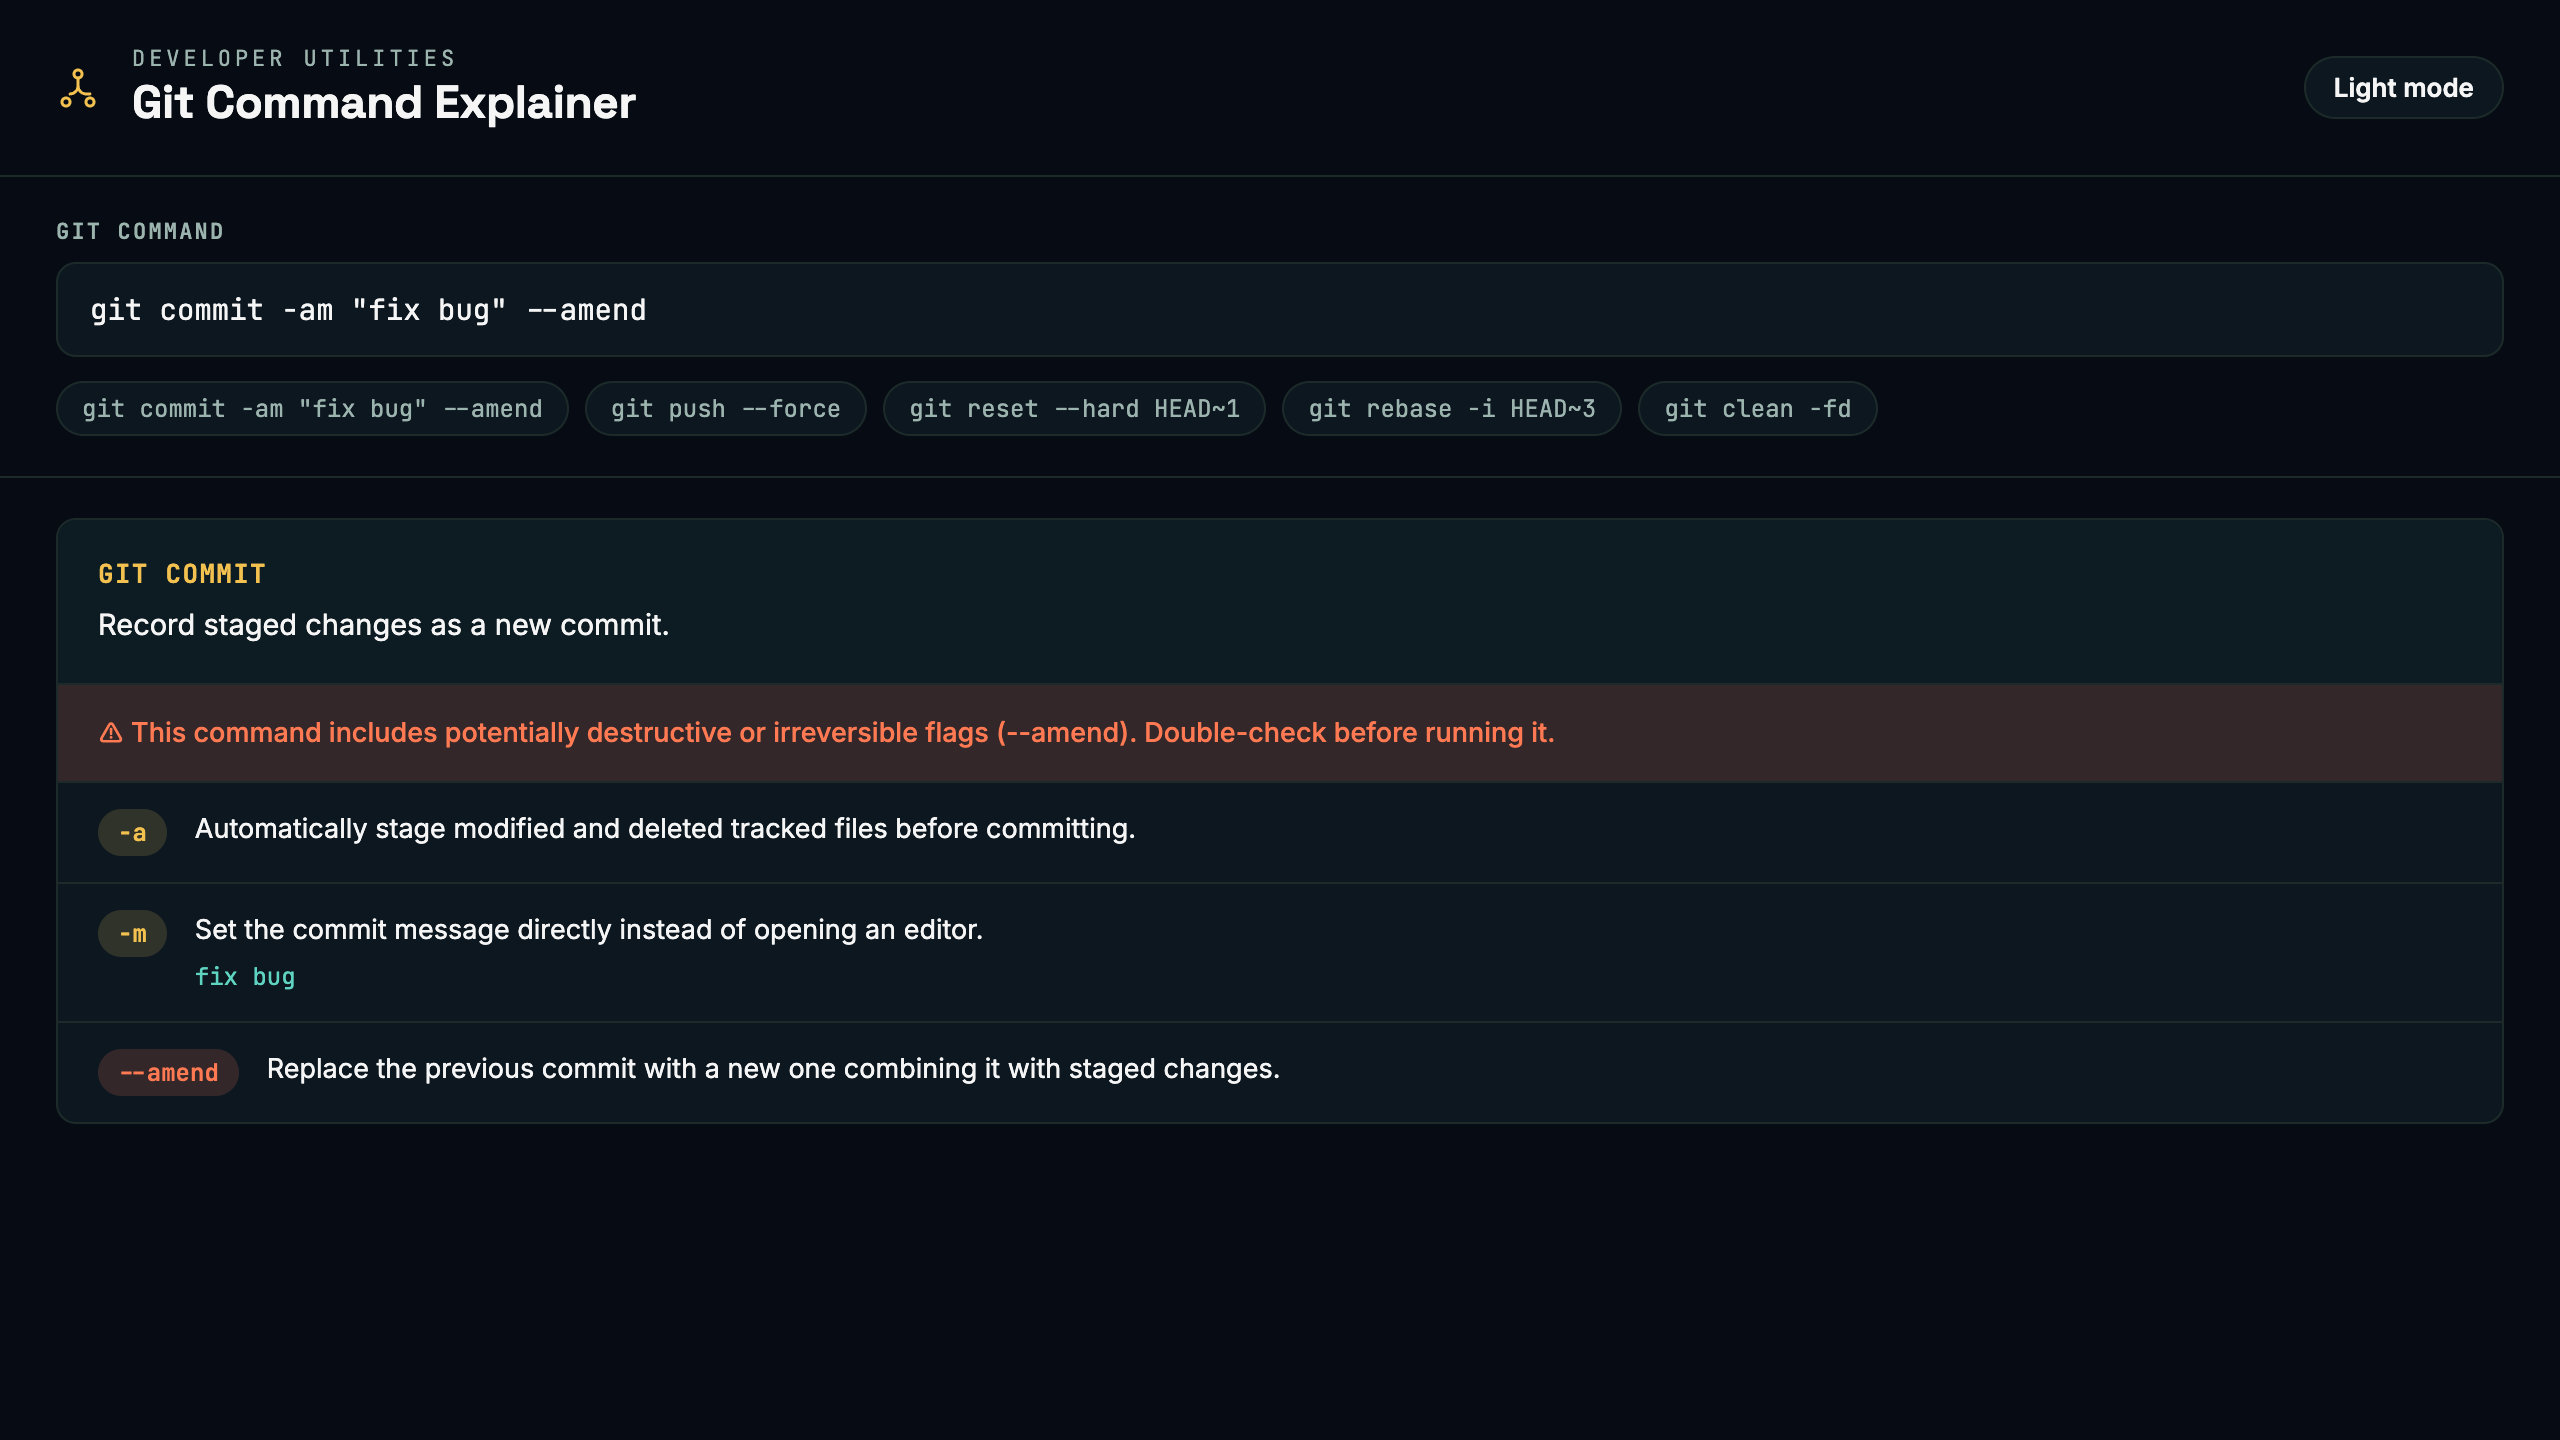The width and height of the screenshot is (2560, 1440).
Task: Click the warning triangle icon in alert banner
Action: pyautogui.click(x=111, y=733)
